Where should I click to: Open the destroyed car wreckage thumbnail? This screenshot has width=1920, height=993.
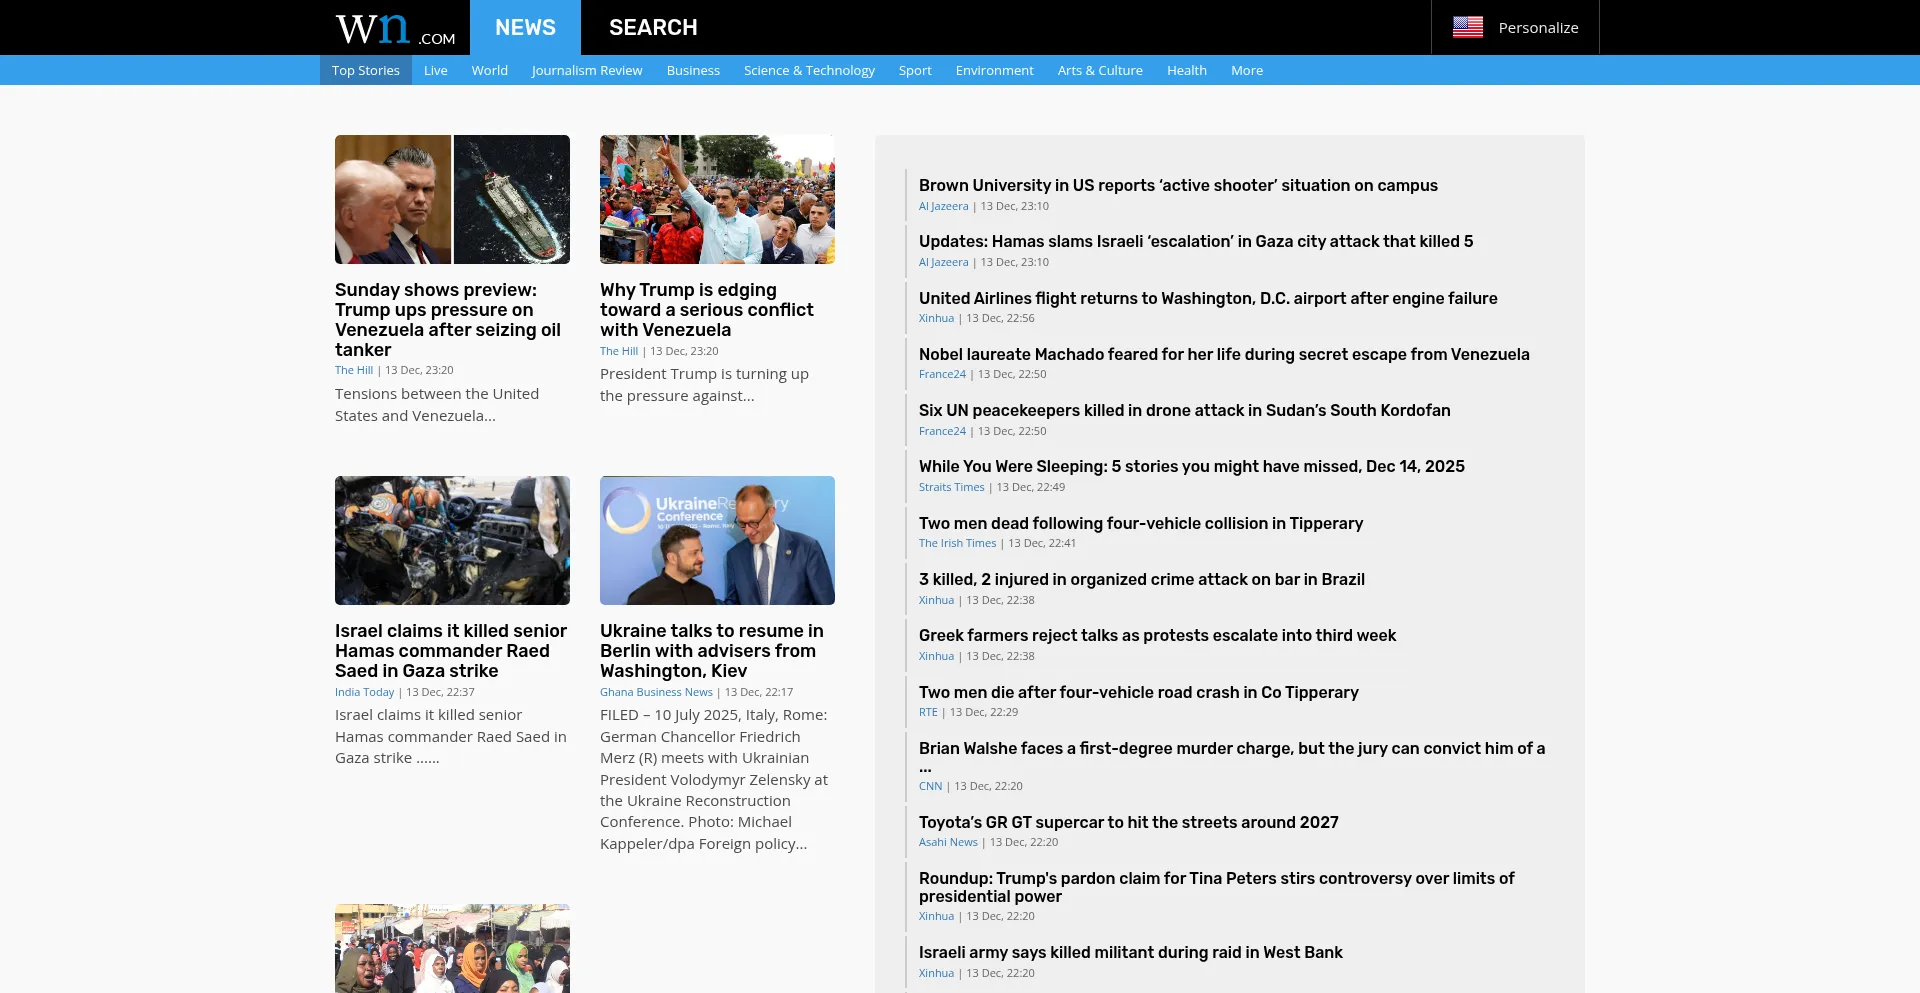452,540
